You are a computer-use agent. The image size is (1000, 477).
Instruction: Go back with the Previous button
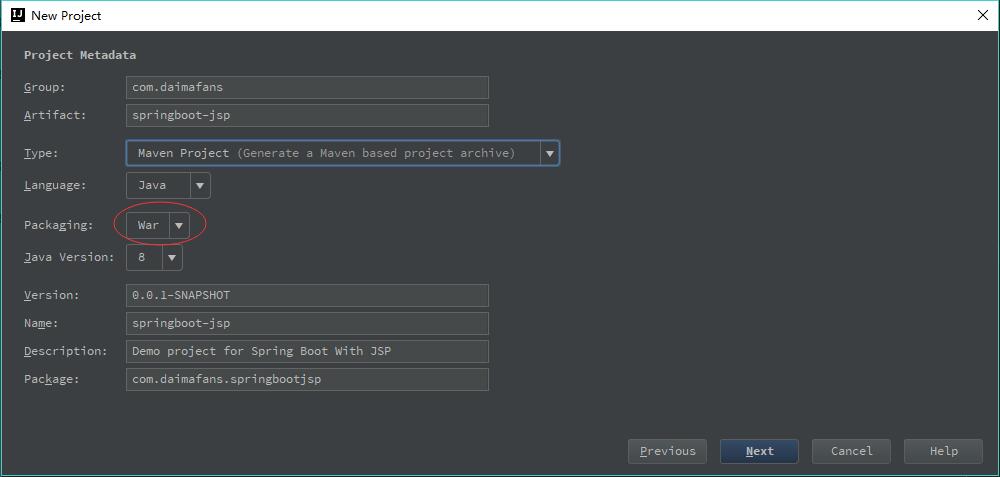click(667, 451)
